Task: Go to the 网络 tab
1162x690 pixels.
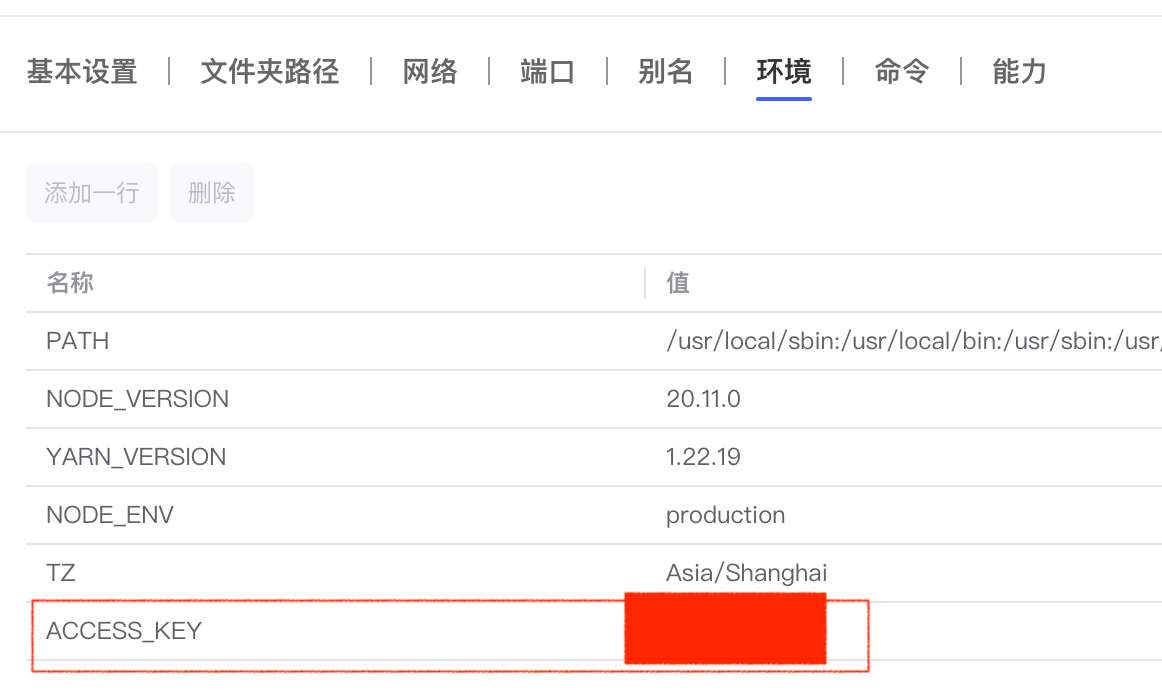Action: coord(430,72)
